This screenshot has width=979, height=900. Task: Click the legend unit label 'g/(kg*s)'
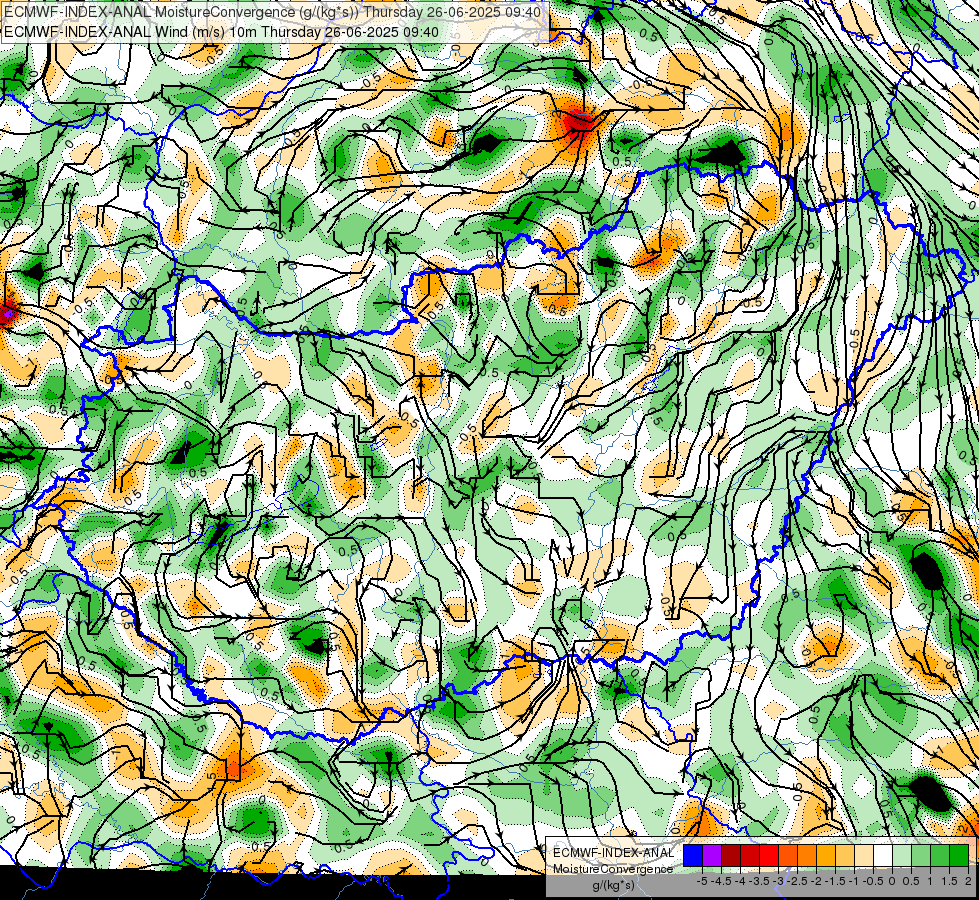(x=613, y=886)
